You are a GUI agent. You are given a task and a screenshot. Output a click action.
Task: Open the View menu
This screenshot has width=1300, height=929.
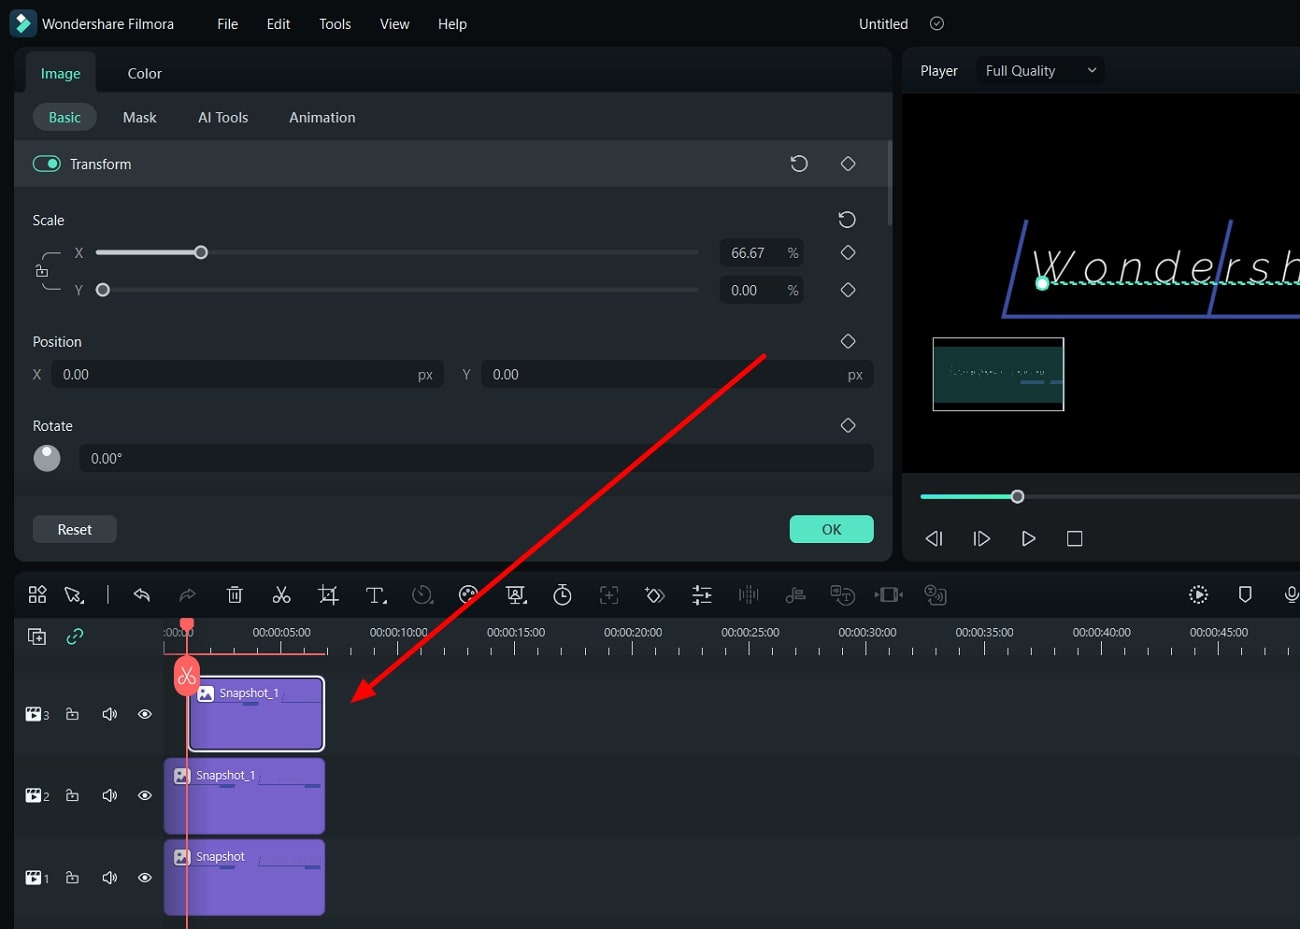(395, 24)
